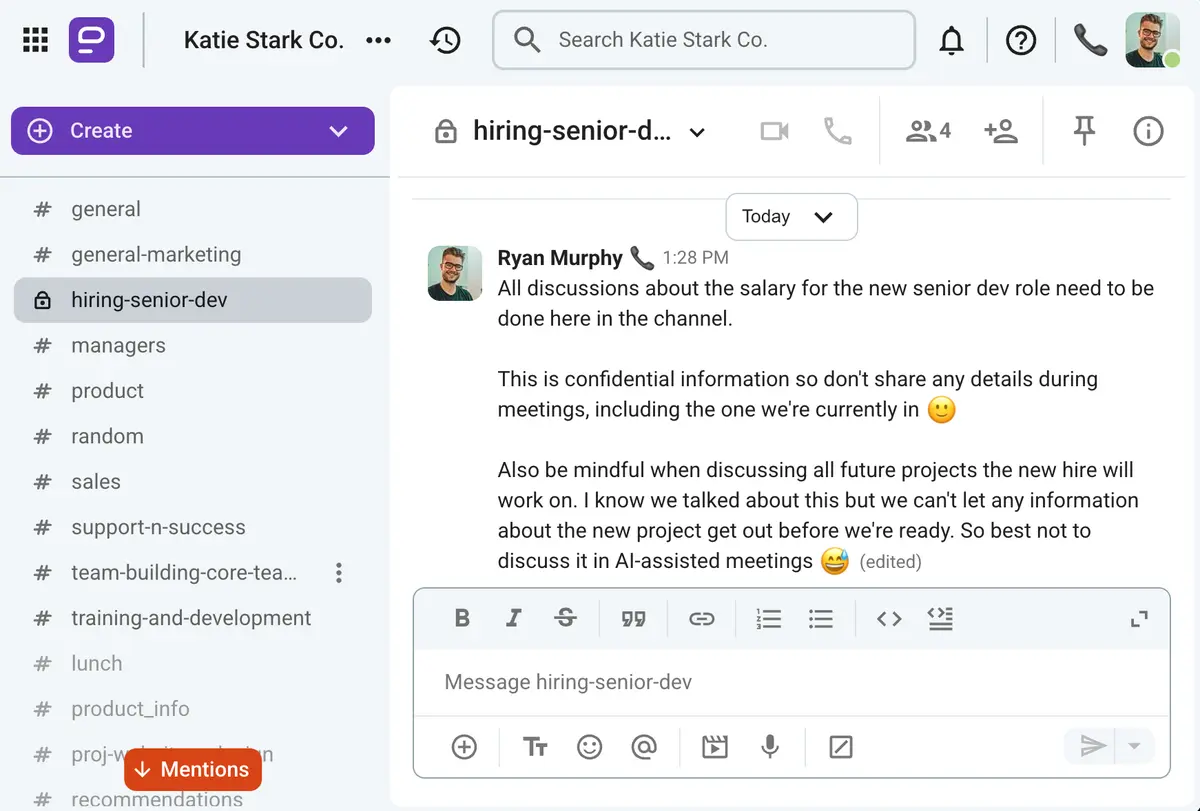Open the emoji picker in the composer
Screen dimensions: 1200x811
pos(589,746)
